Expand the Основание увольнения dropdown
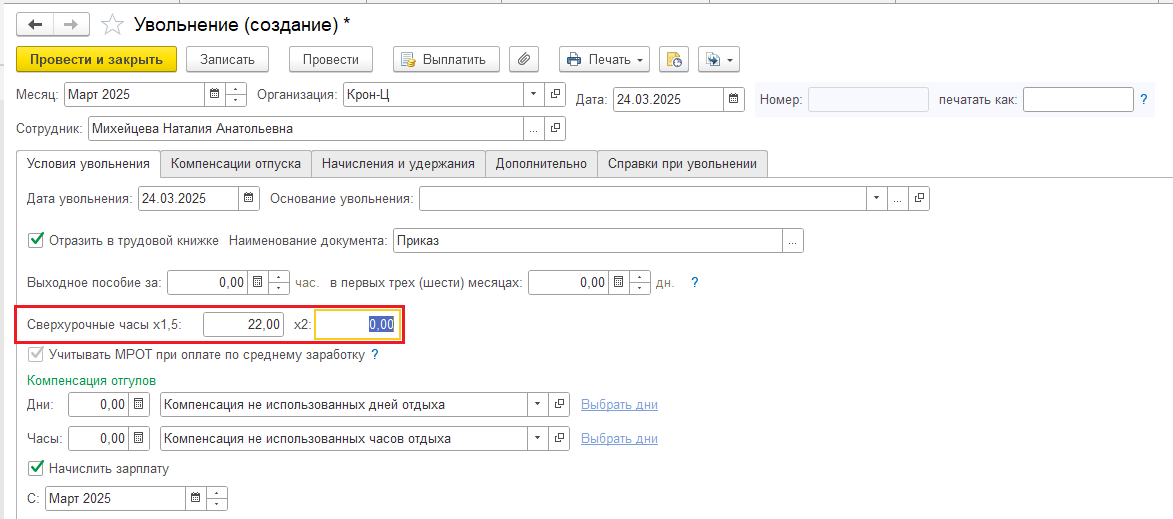Image resolution: width=1173 pixels, height=519 pixels. [x=876, y=198]
